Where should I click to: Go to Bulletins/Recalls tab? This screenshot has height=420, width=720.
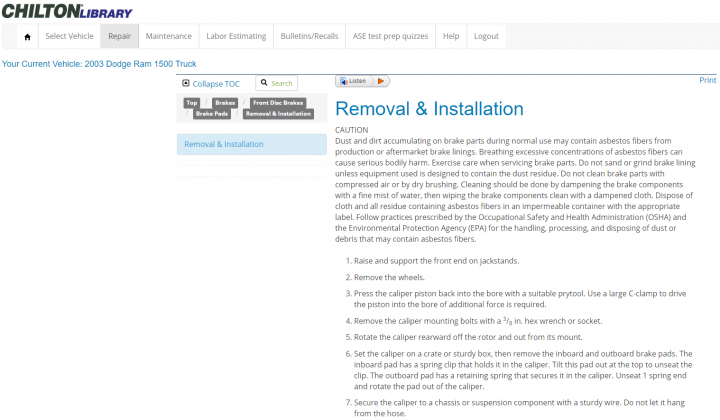[x=309, y=37]
